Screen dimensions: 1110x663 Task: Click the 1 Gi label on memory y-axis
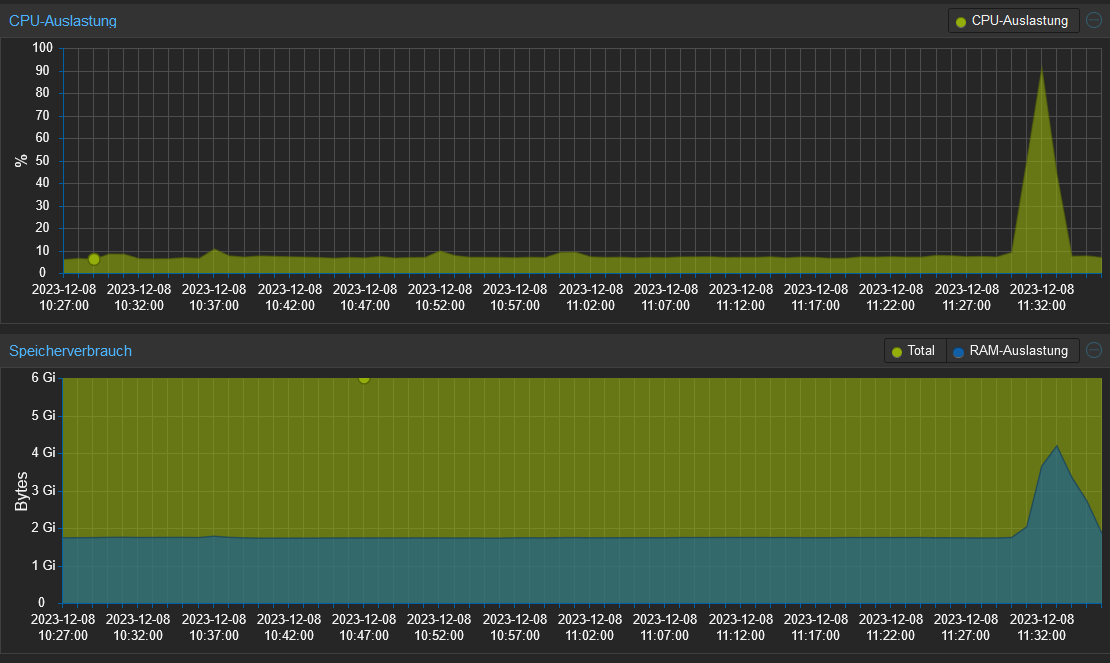[43, 565]
